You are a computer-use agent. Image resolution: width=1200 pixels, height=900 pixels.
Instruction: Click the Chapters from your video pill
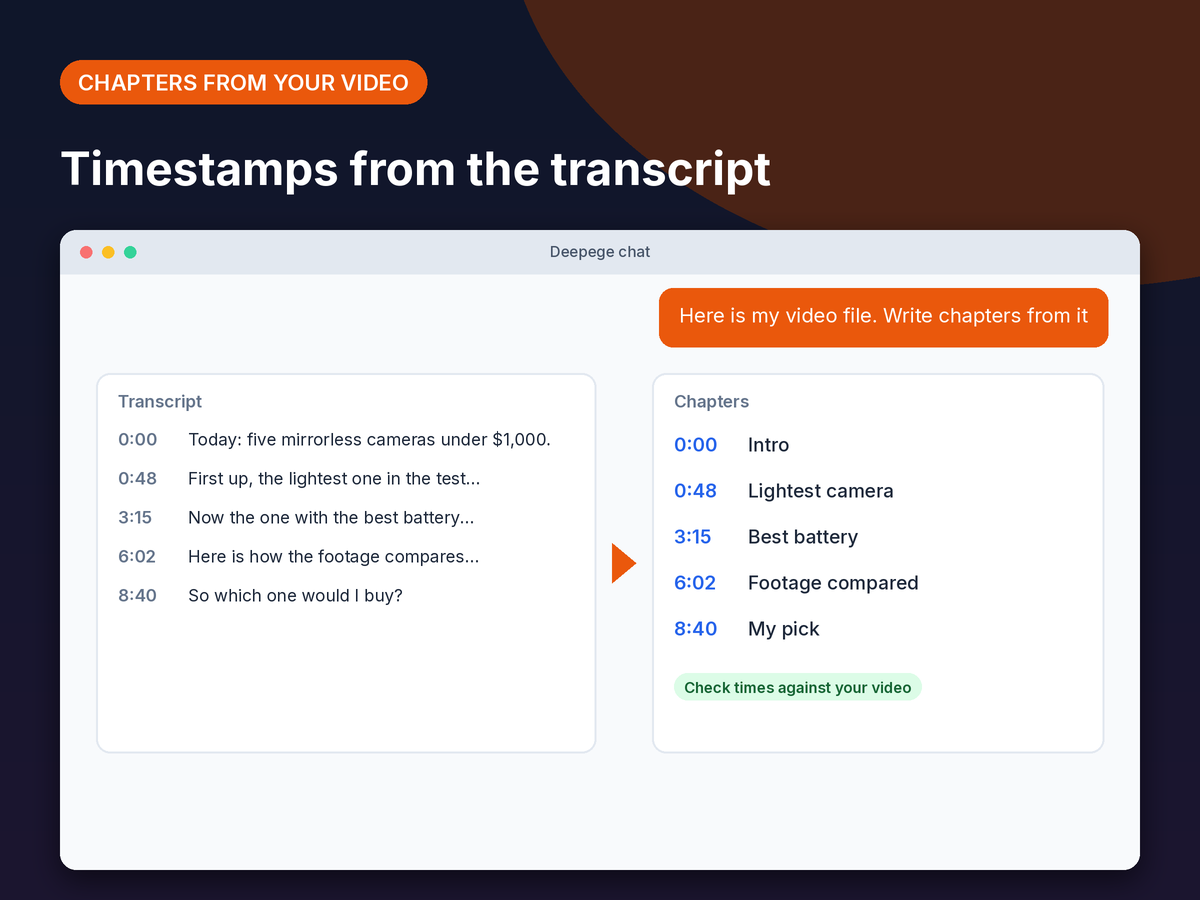[x=244, y=82]
